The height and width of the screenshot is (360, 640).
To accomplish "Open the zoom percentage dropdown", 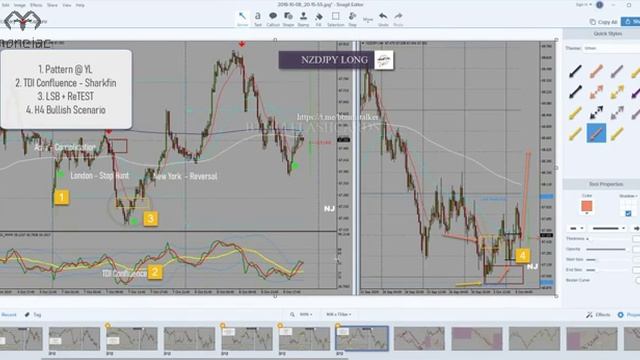I will (306, 315).
